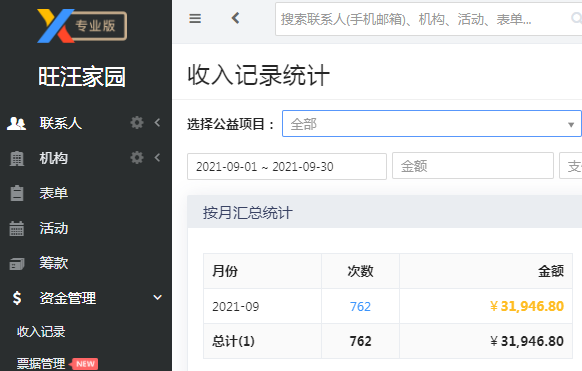This screenshot has width=582, height=371.
Task: Toggle the hamburger menu icon
Action: click(x=195, y=18)
